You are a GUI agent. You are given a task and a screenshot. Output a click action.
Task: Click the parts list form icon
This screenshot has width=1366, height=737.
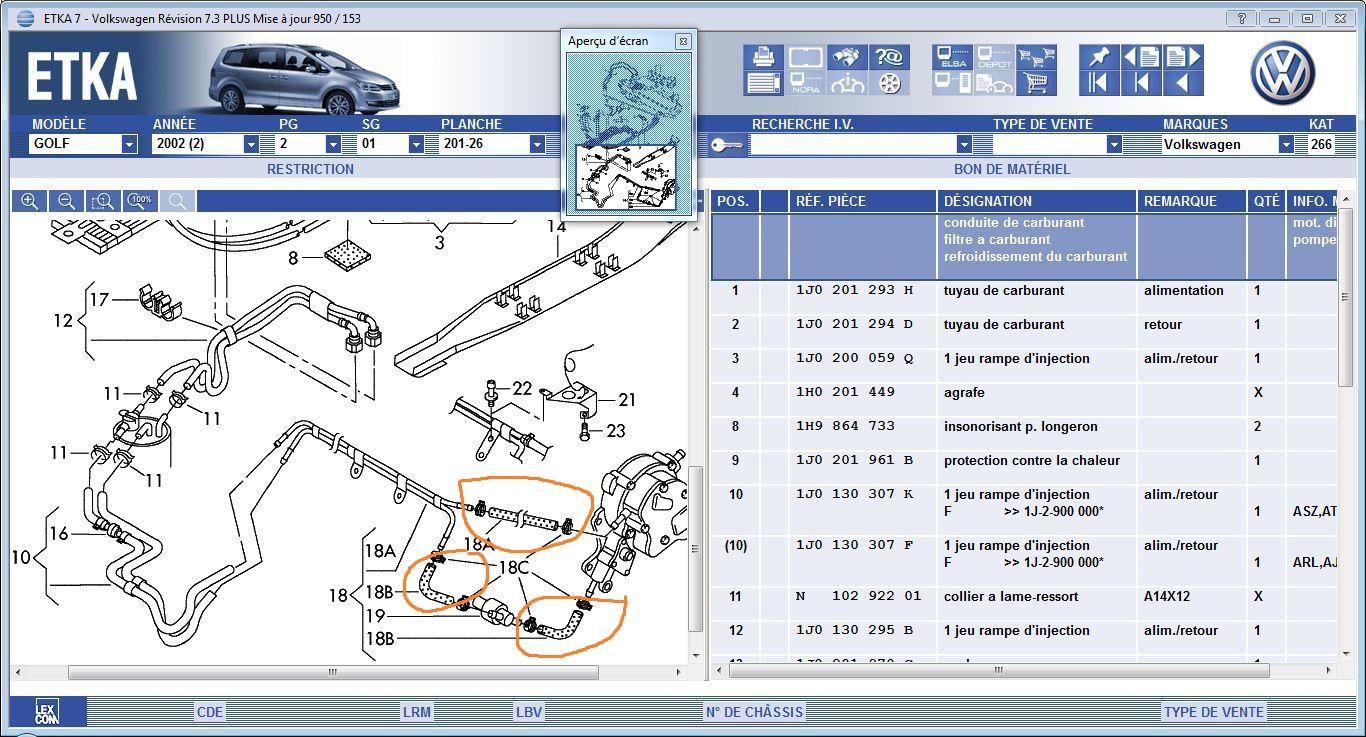coord(764,83)
